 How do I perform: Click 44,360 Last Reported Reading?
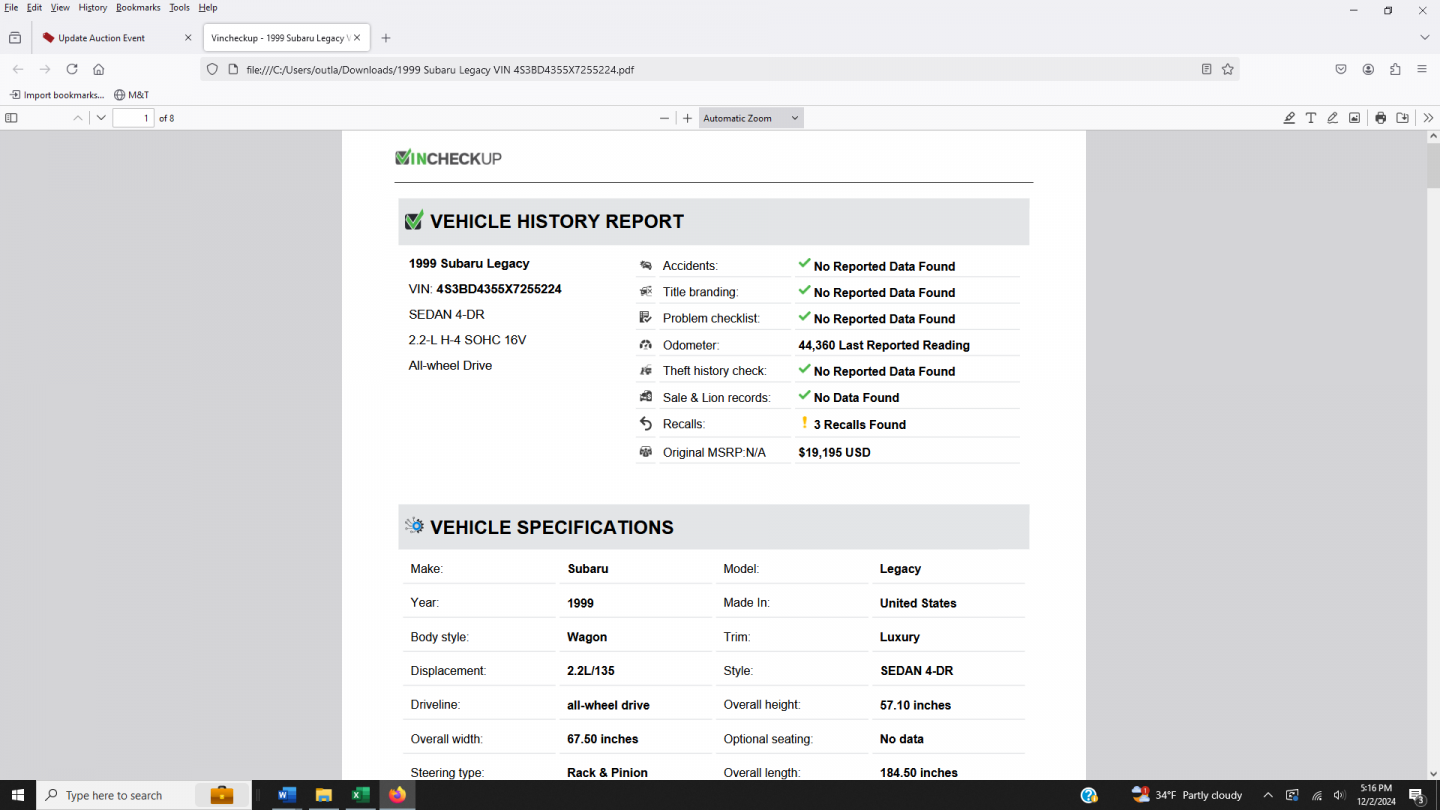coord(884,345)
